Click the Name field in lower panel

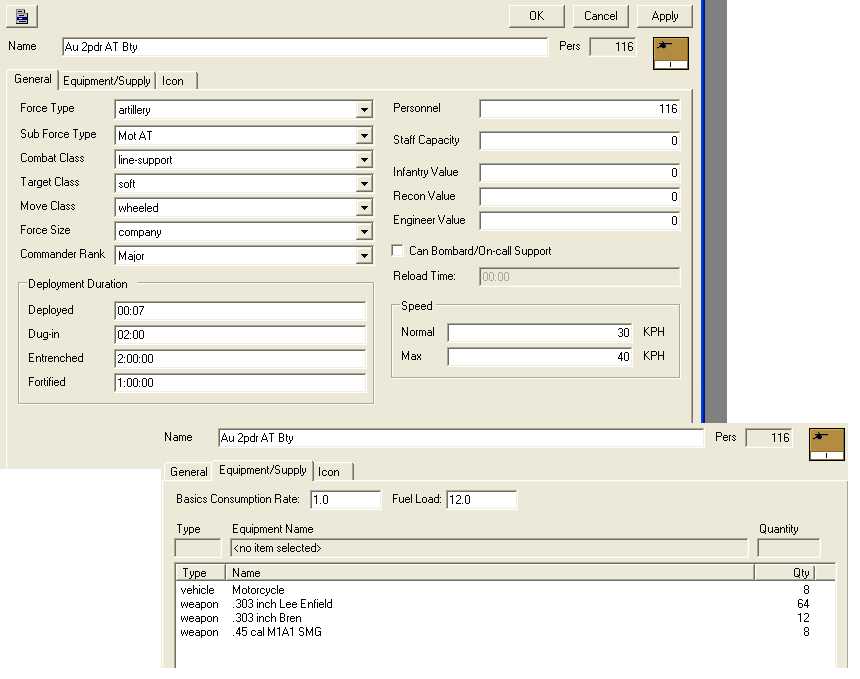461,438
